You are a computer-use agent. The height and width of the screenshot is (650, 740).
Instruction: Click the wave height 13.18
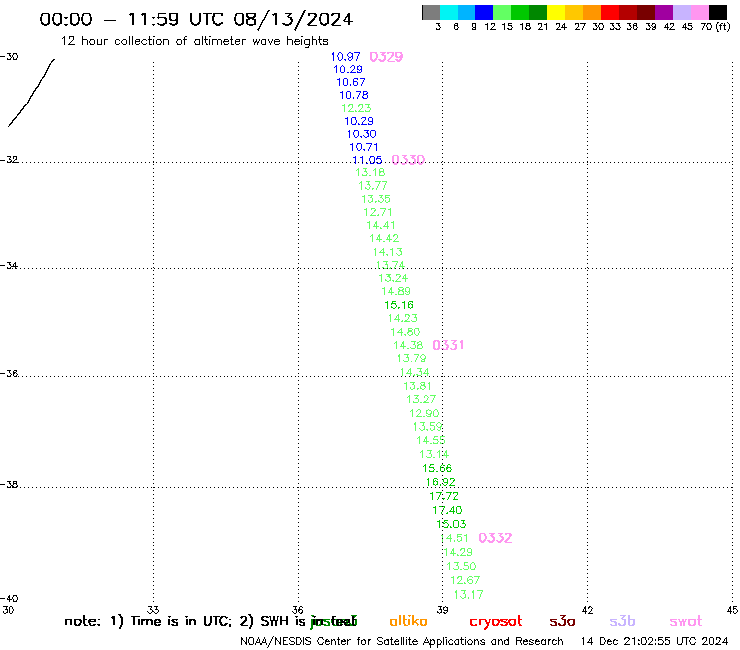pyautogui.click(x=370, y=172)
